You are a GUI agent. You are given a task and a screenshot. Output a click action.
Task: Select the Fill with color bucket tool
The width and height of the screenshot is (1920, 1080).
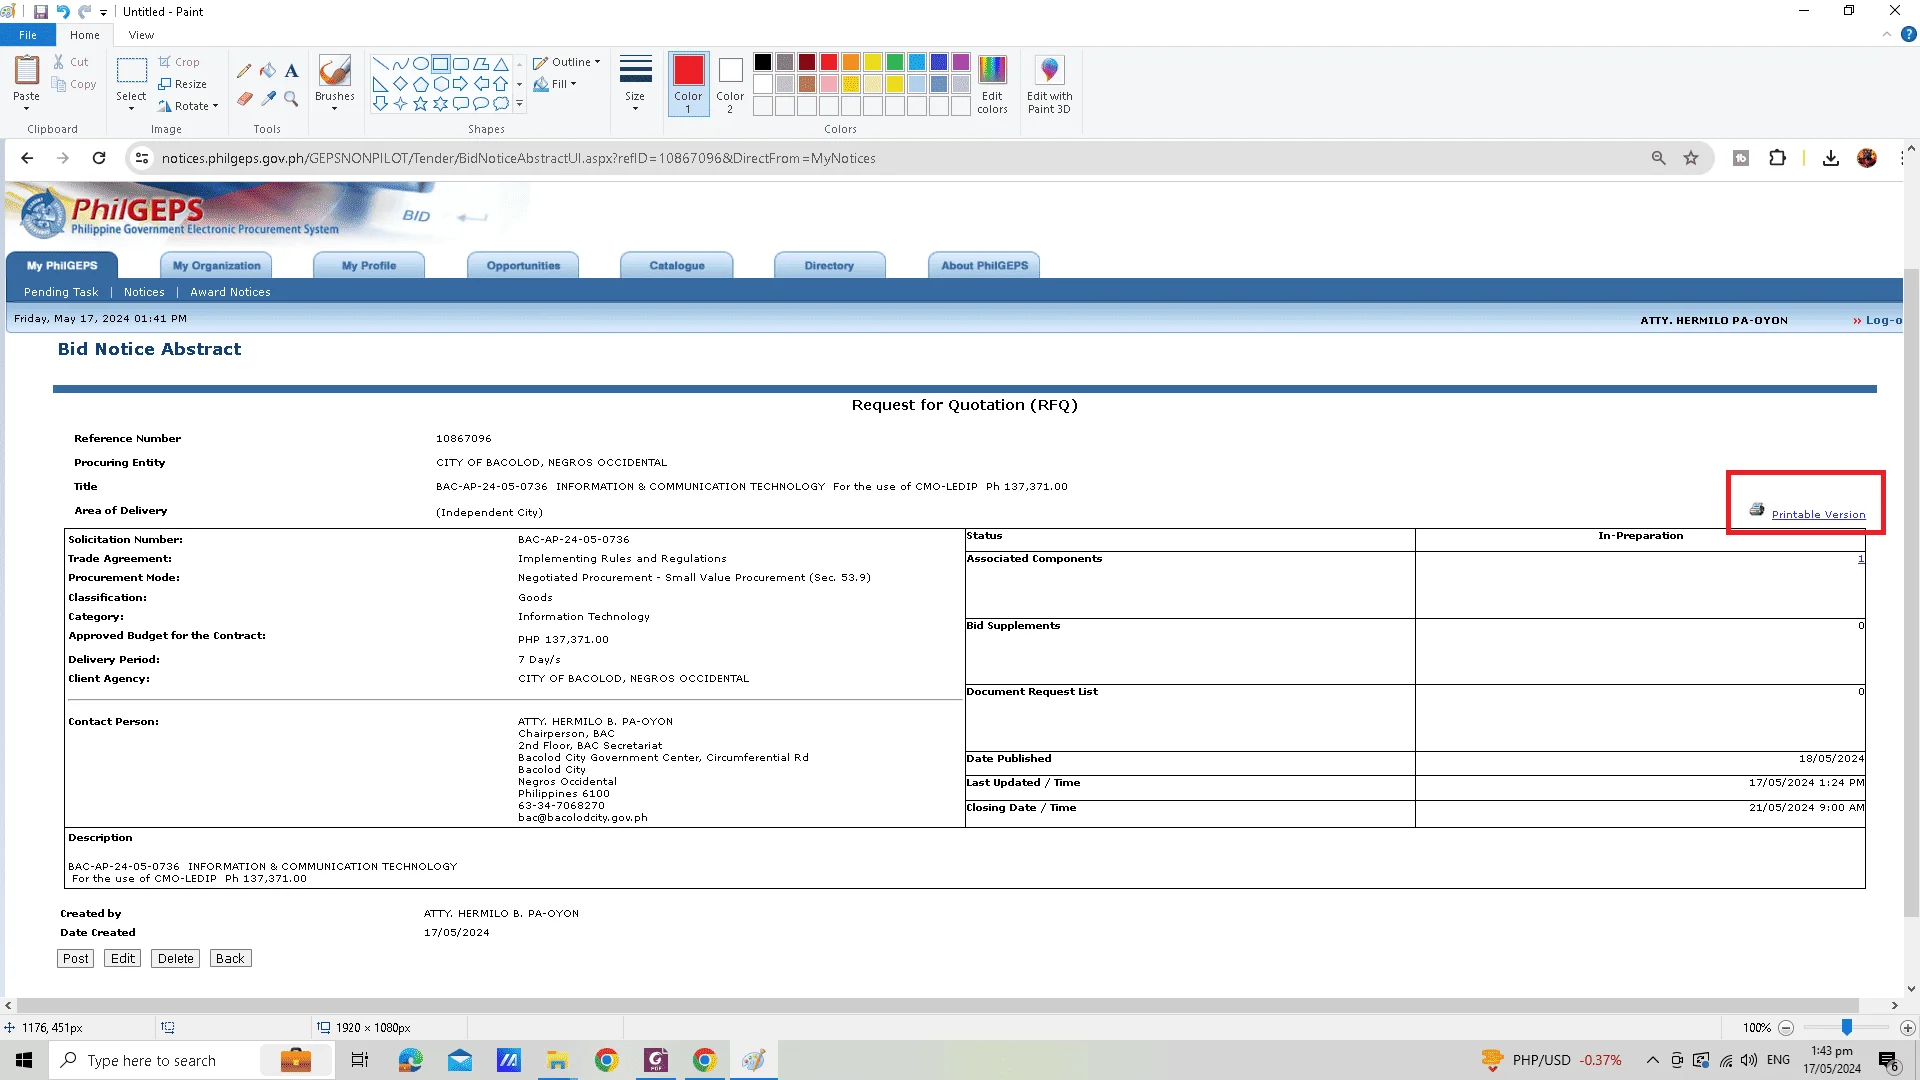pyautogui.click(x=268, y=71)
